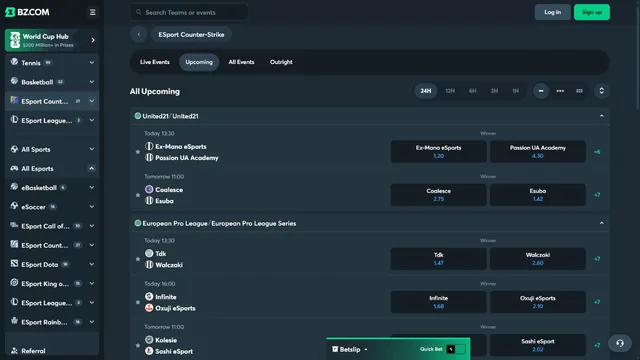Toggle the Quick Bet switch
Viewport: 640px width, 360px height.
[456, 349]
